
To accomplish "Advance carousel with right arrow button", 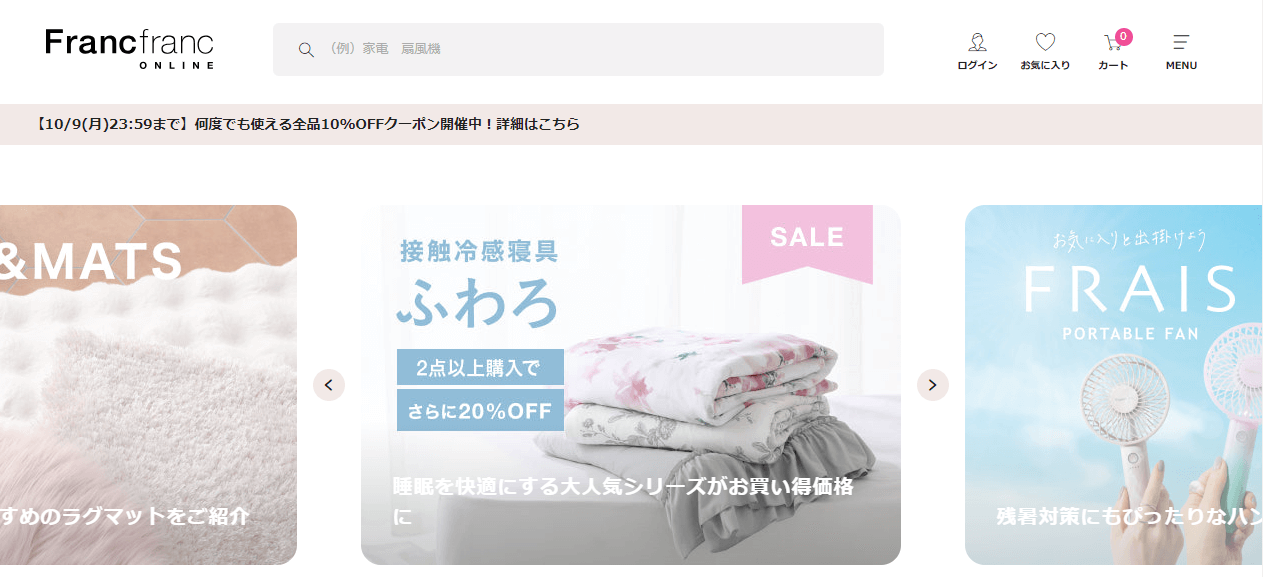I will pos(933,385).
